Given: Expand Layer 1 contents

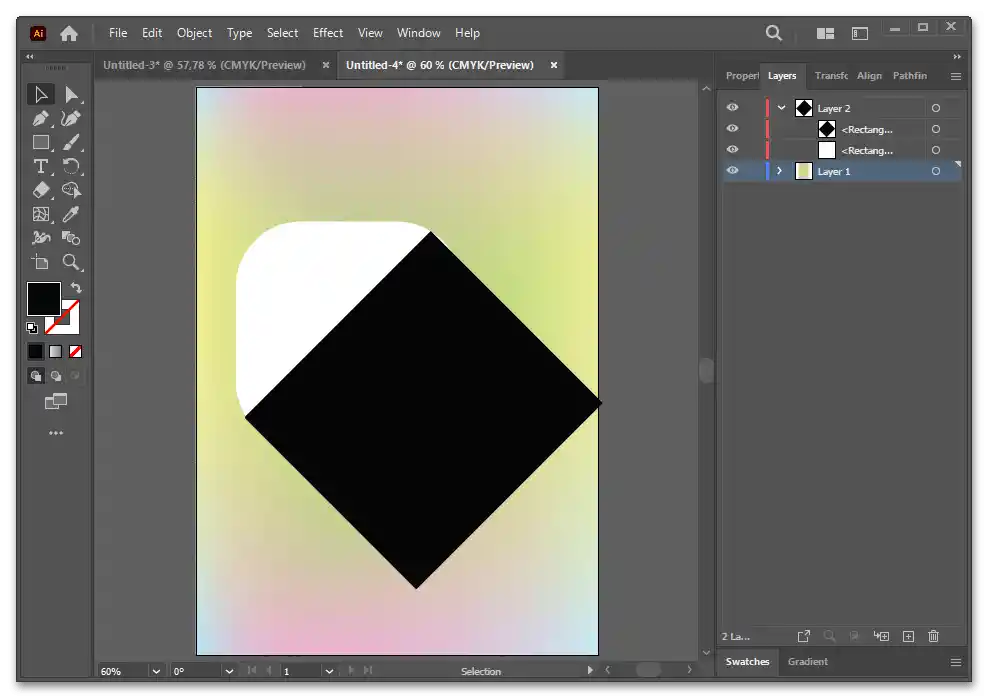Looking at the screenshot, I should (780, 171).
